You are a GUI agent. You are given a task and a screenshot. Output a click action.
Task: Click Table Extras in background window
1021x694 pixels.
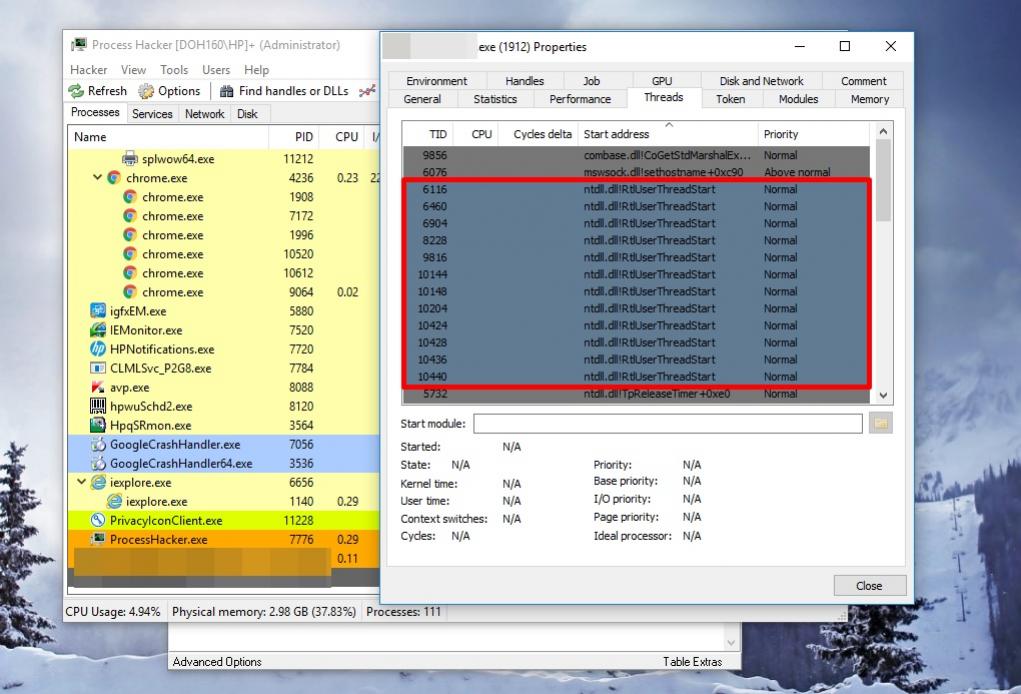(692, 661)
